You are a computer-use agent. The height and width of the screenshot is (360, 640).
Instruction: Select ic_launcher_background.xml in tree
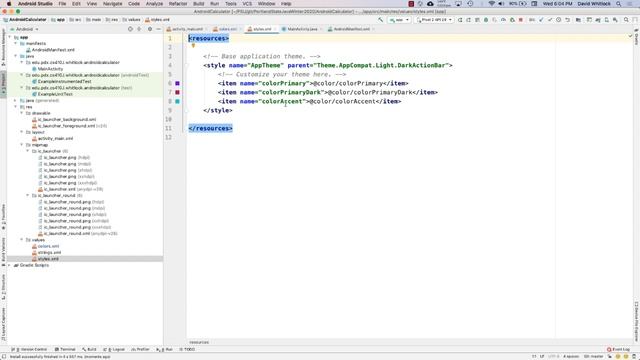(67, 120)
